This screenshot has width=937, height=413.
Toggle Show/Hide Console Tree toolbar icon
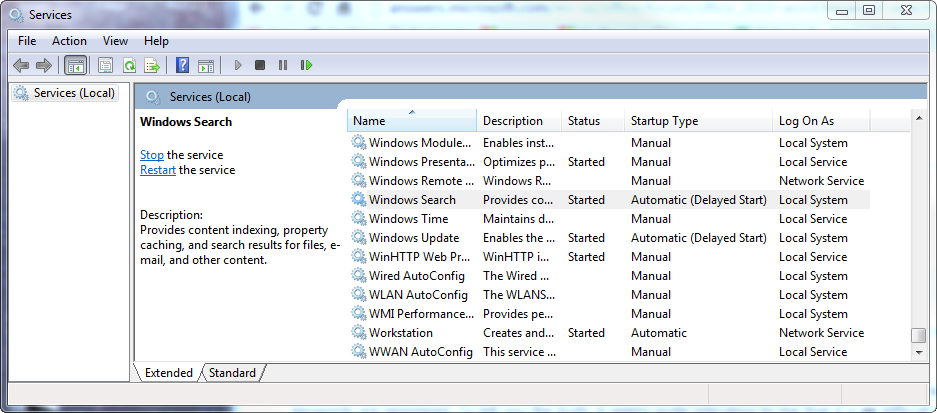pyautogui.click(x=75, y=65)
